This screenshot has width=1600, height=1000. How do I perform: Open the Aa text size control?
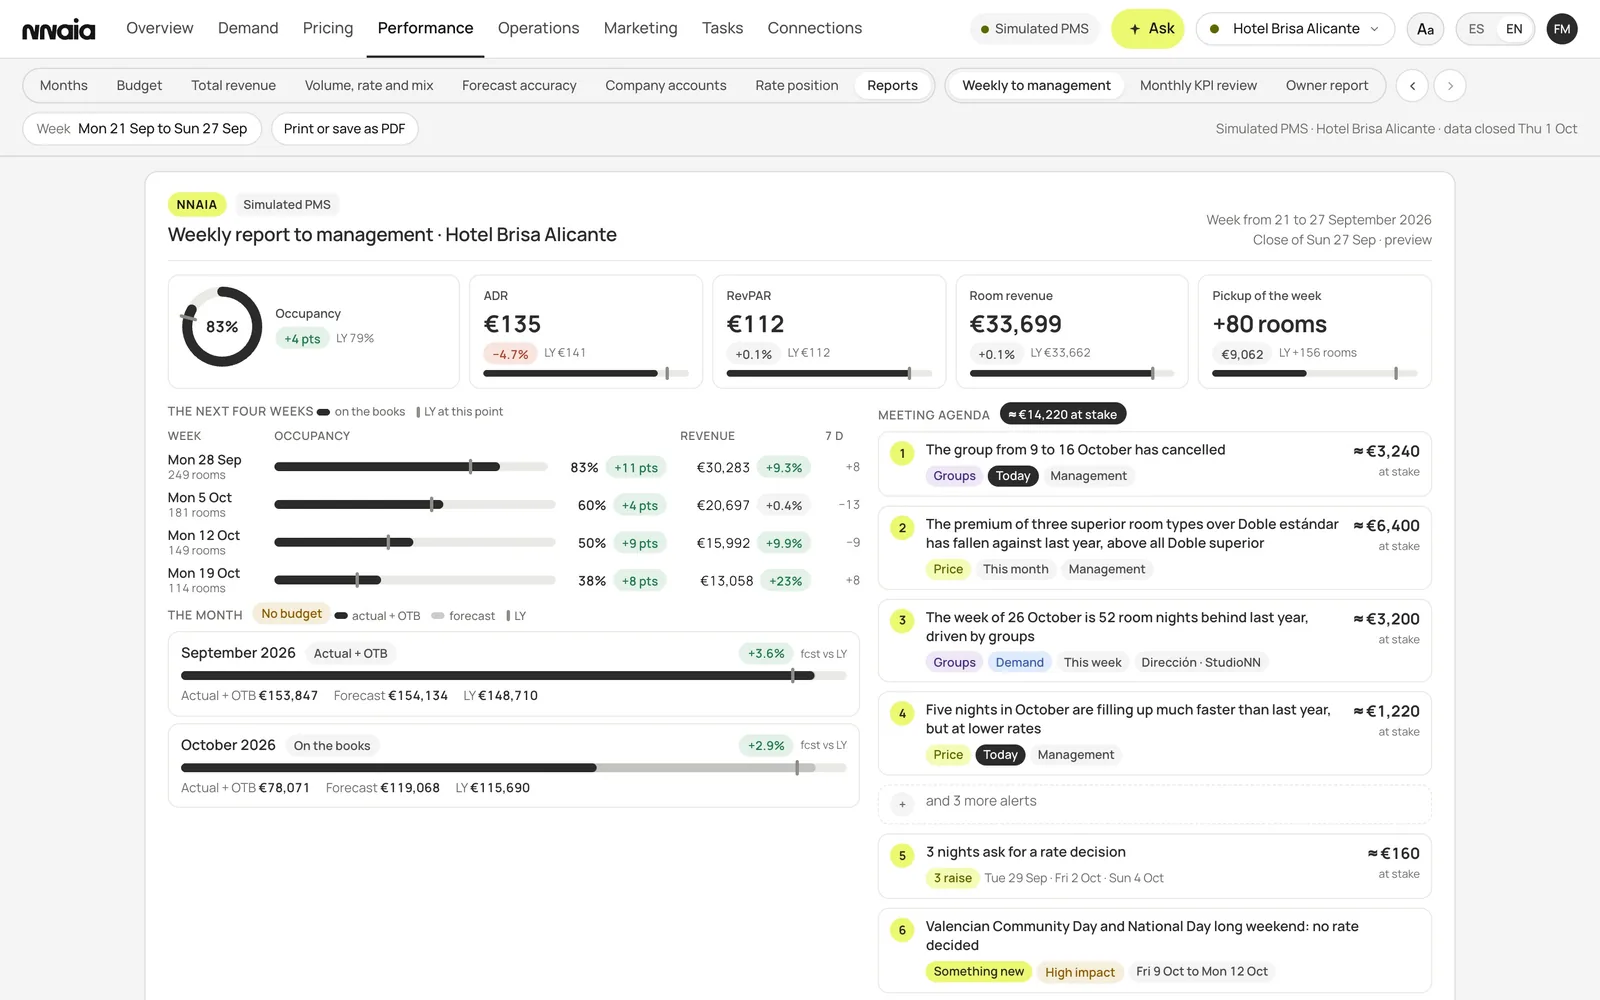coord(1425,29)
